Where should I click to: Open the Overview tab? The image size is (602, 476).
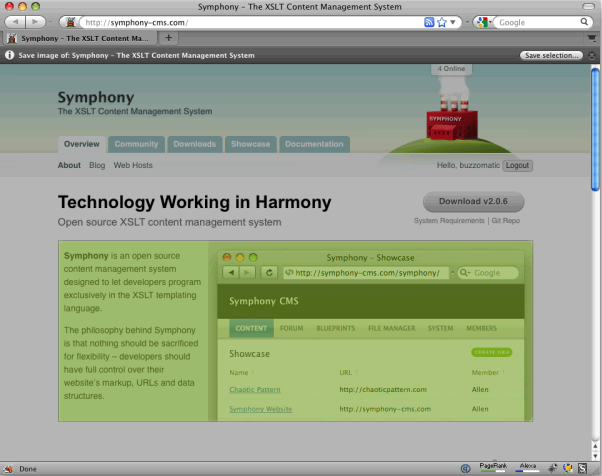tap(81, 144)
